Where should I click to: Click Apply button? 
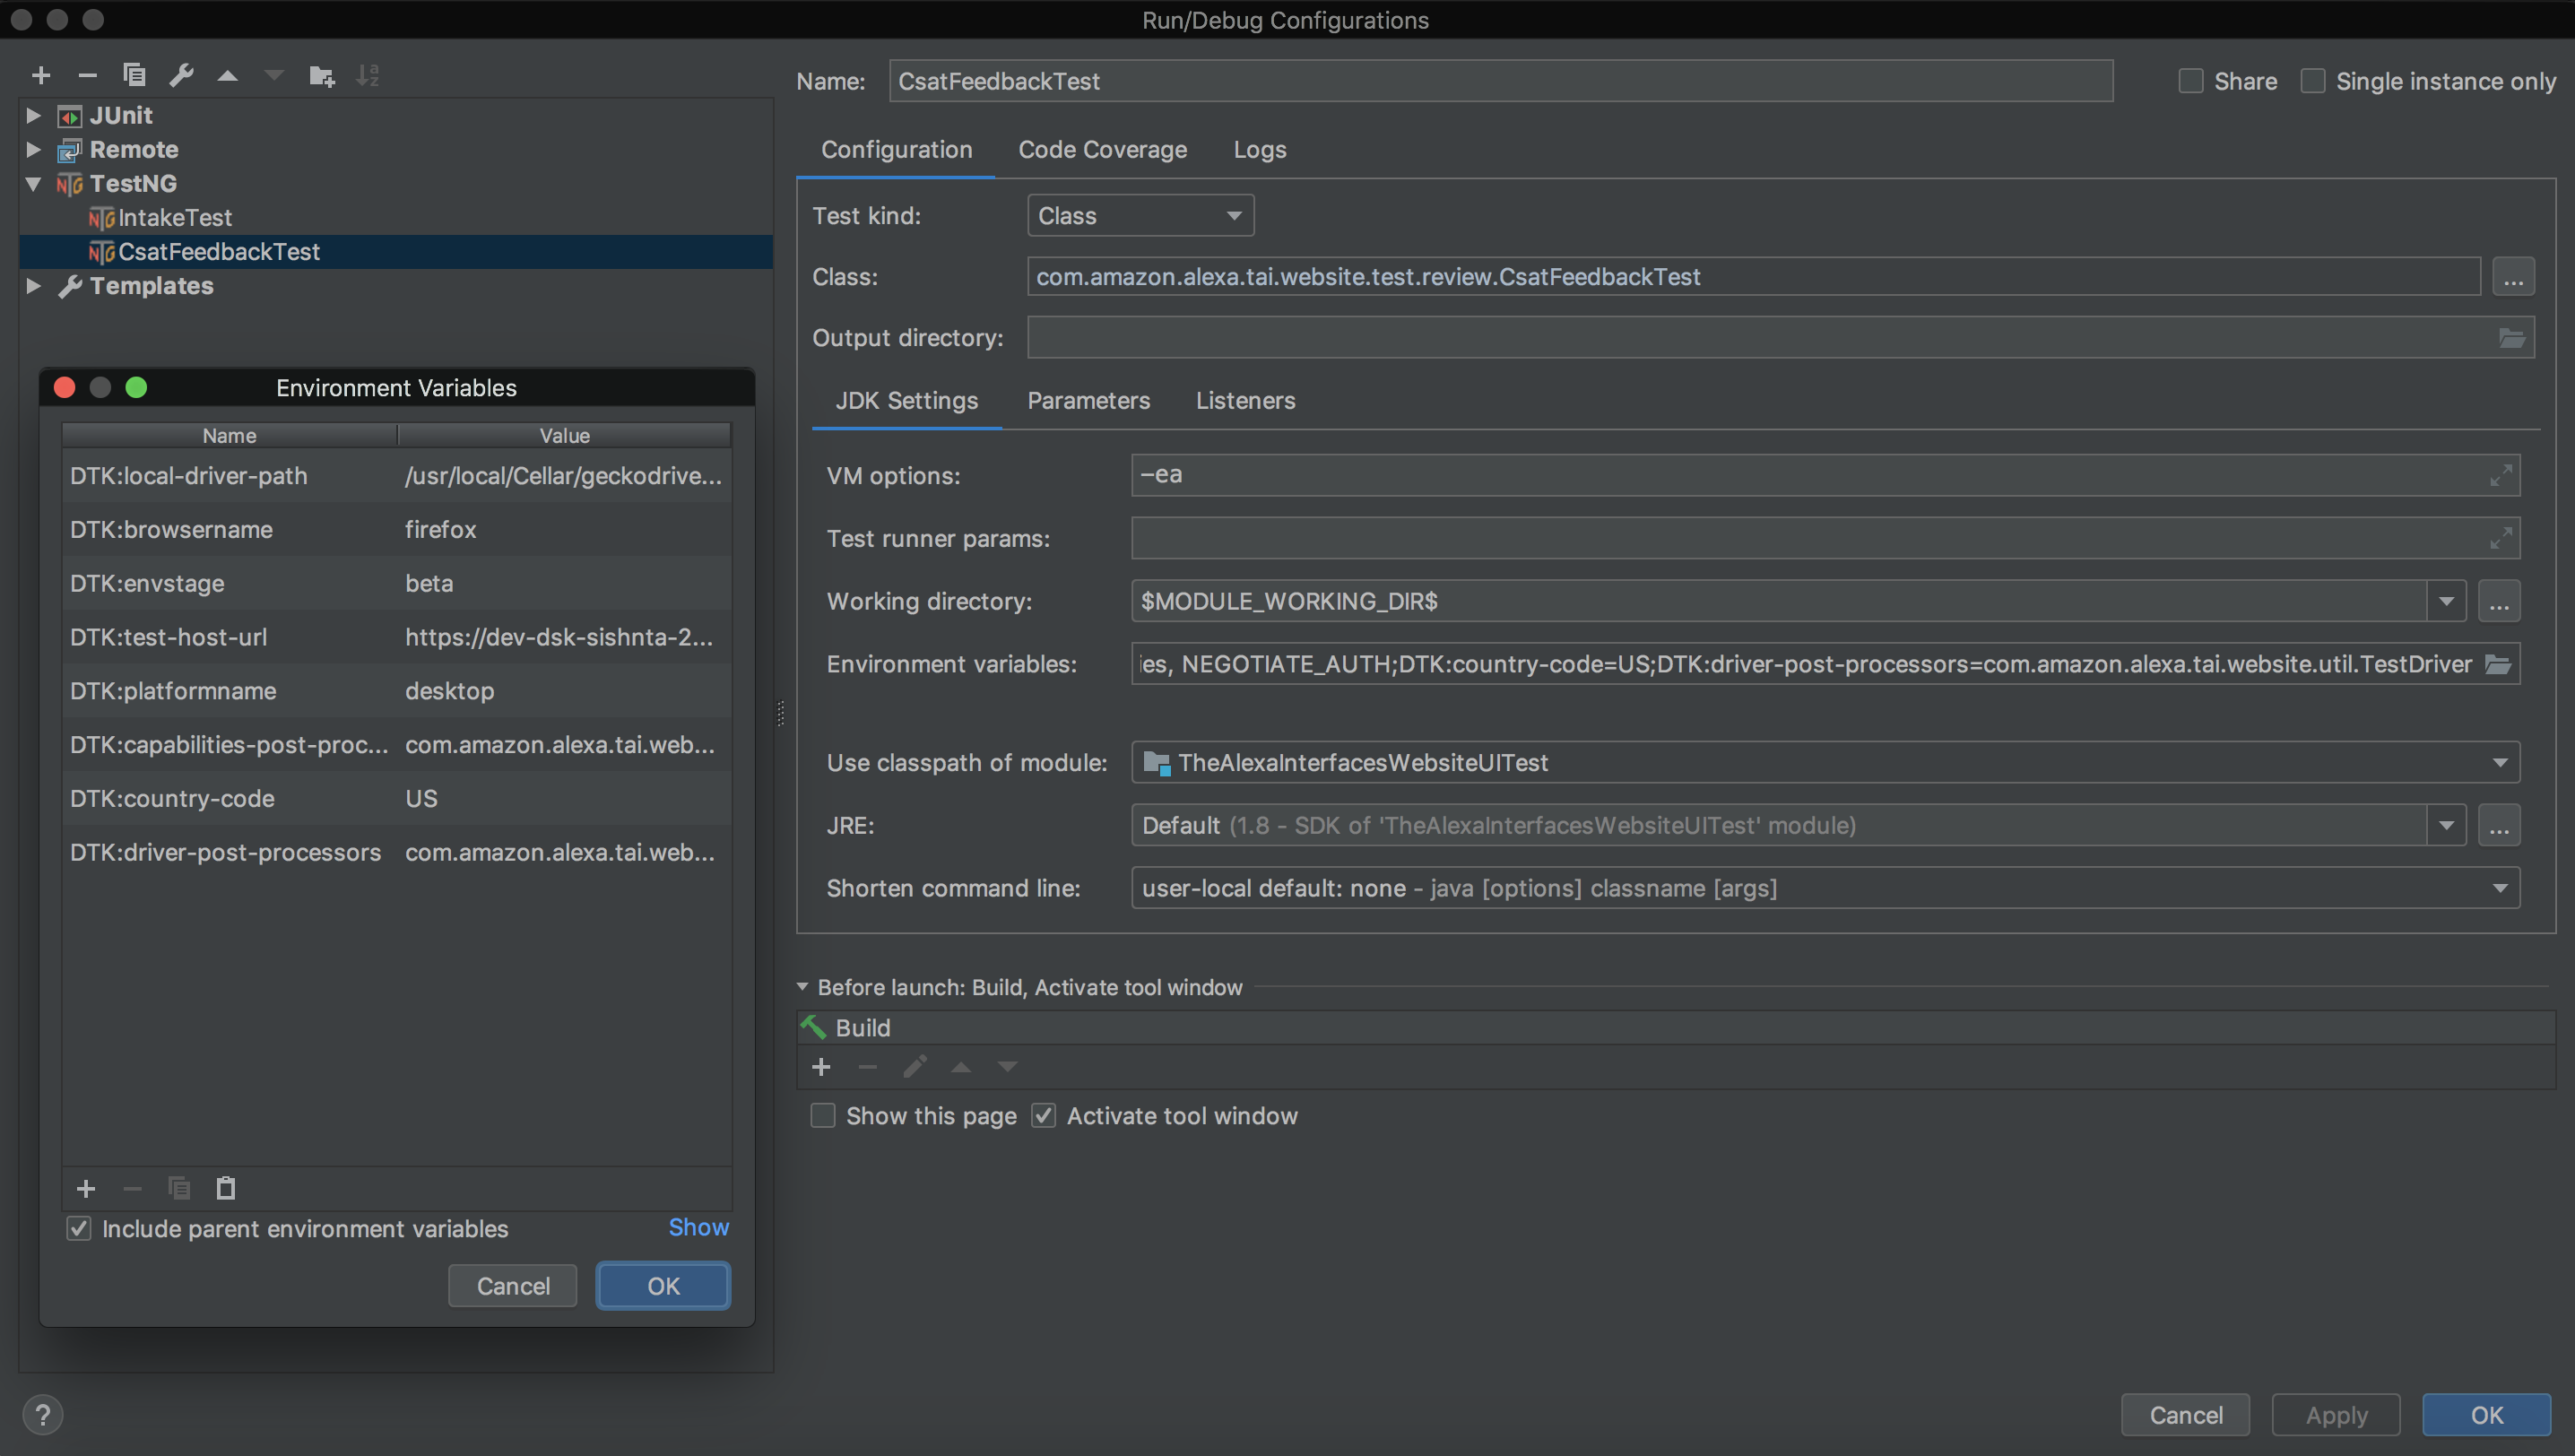pos(2336,1415)
